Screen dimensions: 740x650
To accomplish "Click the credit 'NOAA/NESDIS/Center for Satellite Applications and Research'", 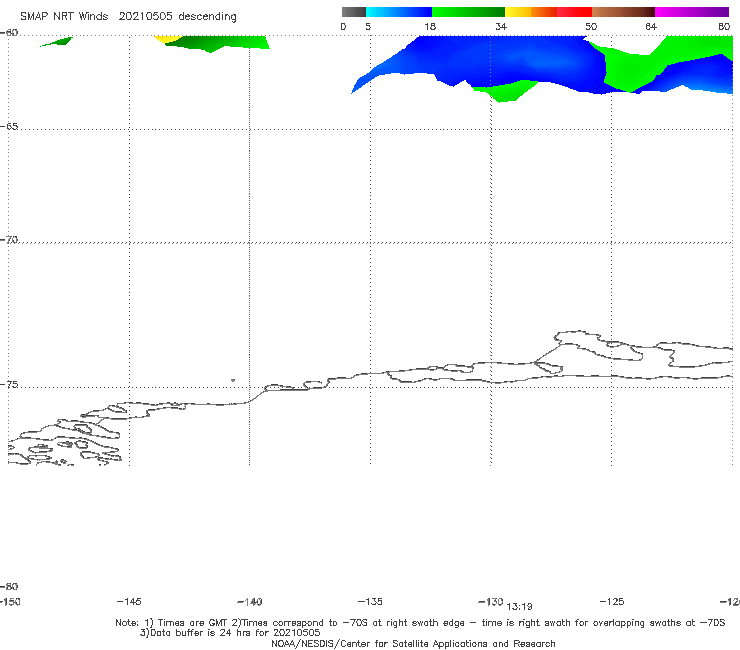I will (413, 643).
